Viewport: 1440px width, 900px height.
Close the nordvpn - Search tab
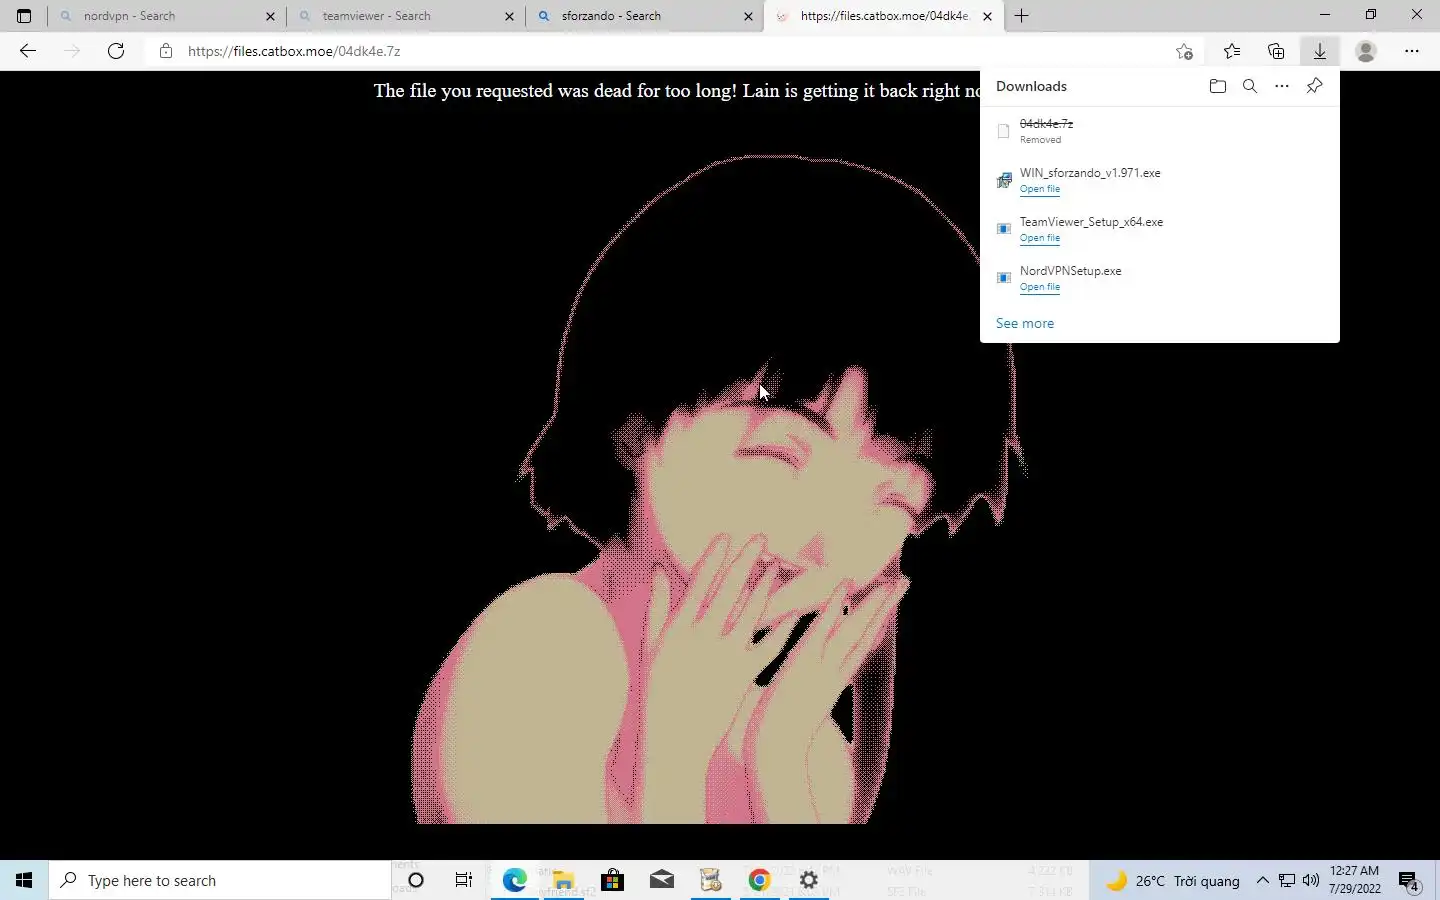pyautogui.click(x=270, y=16)
